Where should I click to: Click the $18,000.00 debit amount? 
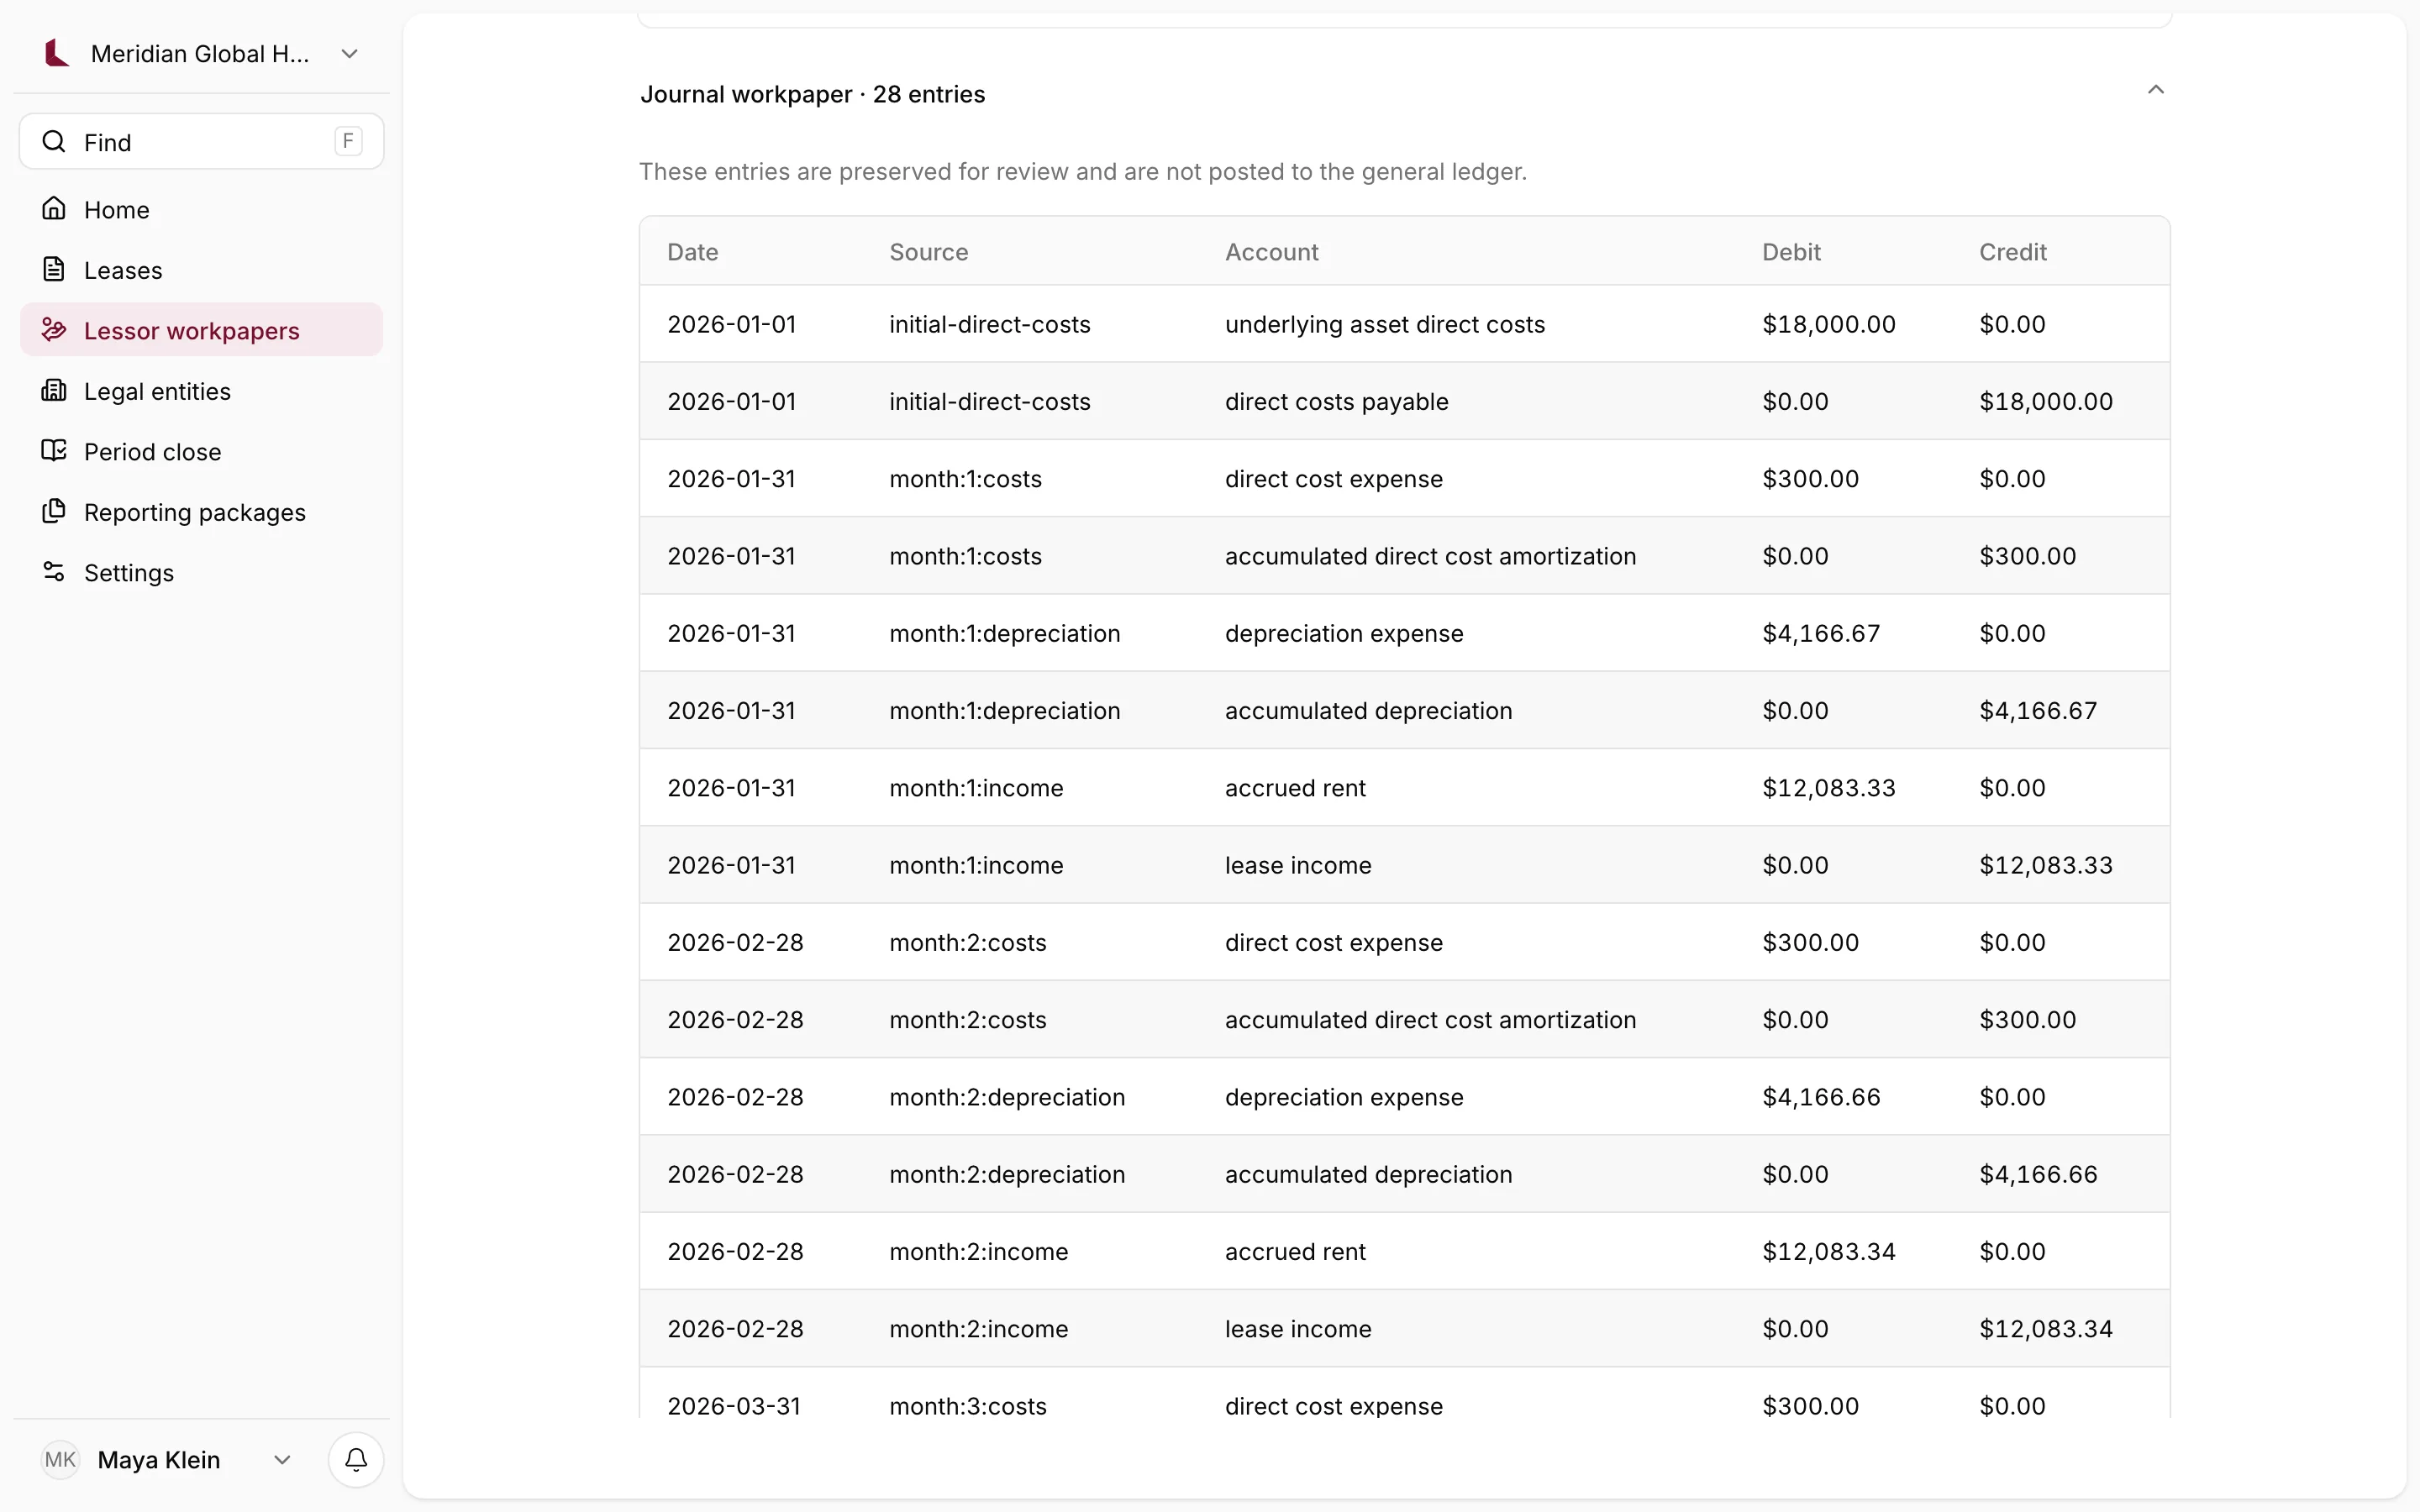coord(1829,324)
